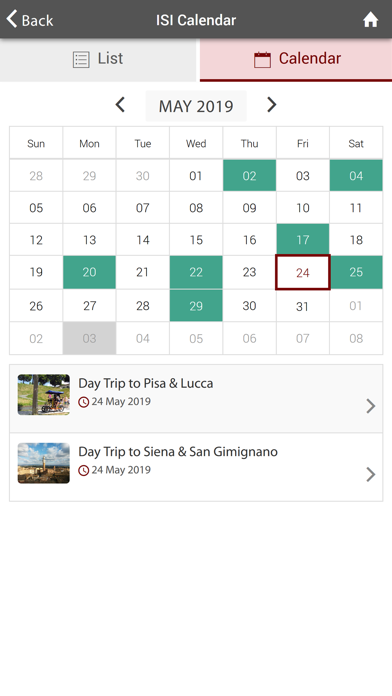Open the Siena trip thumbnail image

(44, 463)
